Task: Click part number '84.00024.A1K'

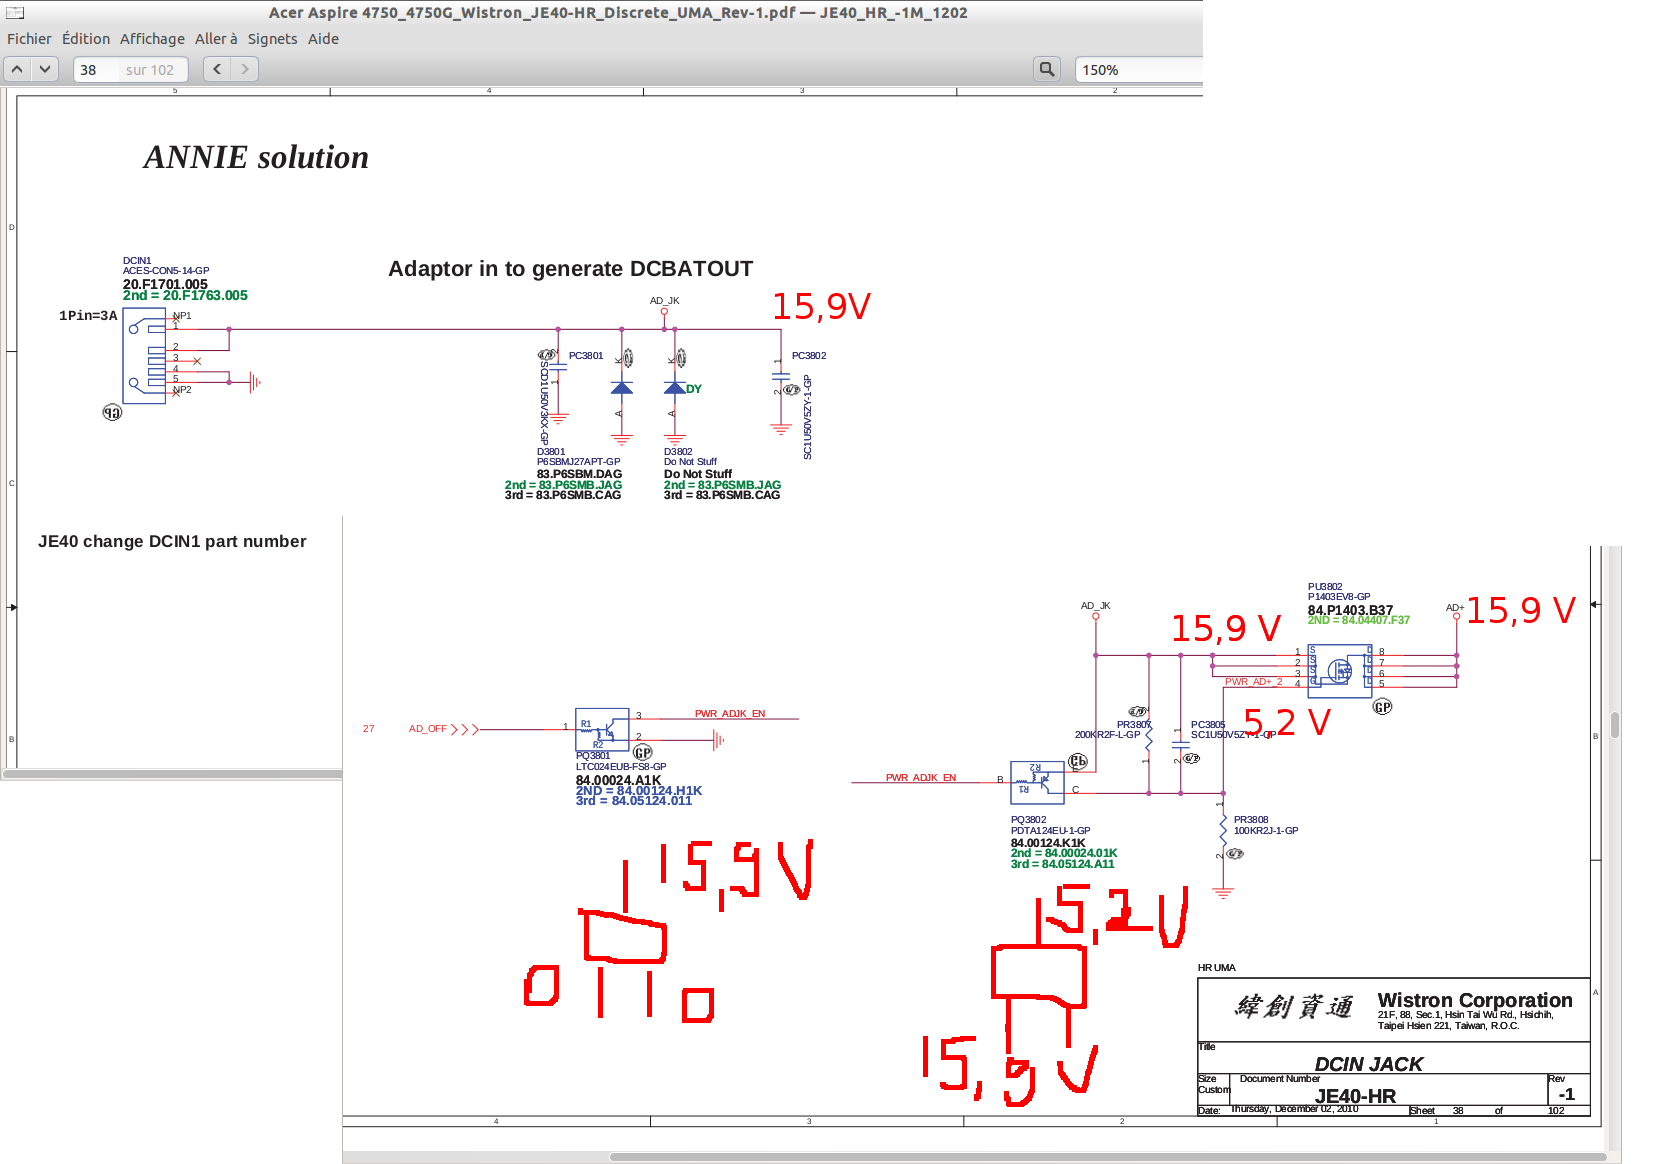Action: coord(618,780)
